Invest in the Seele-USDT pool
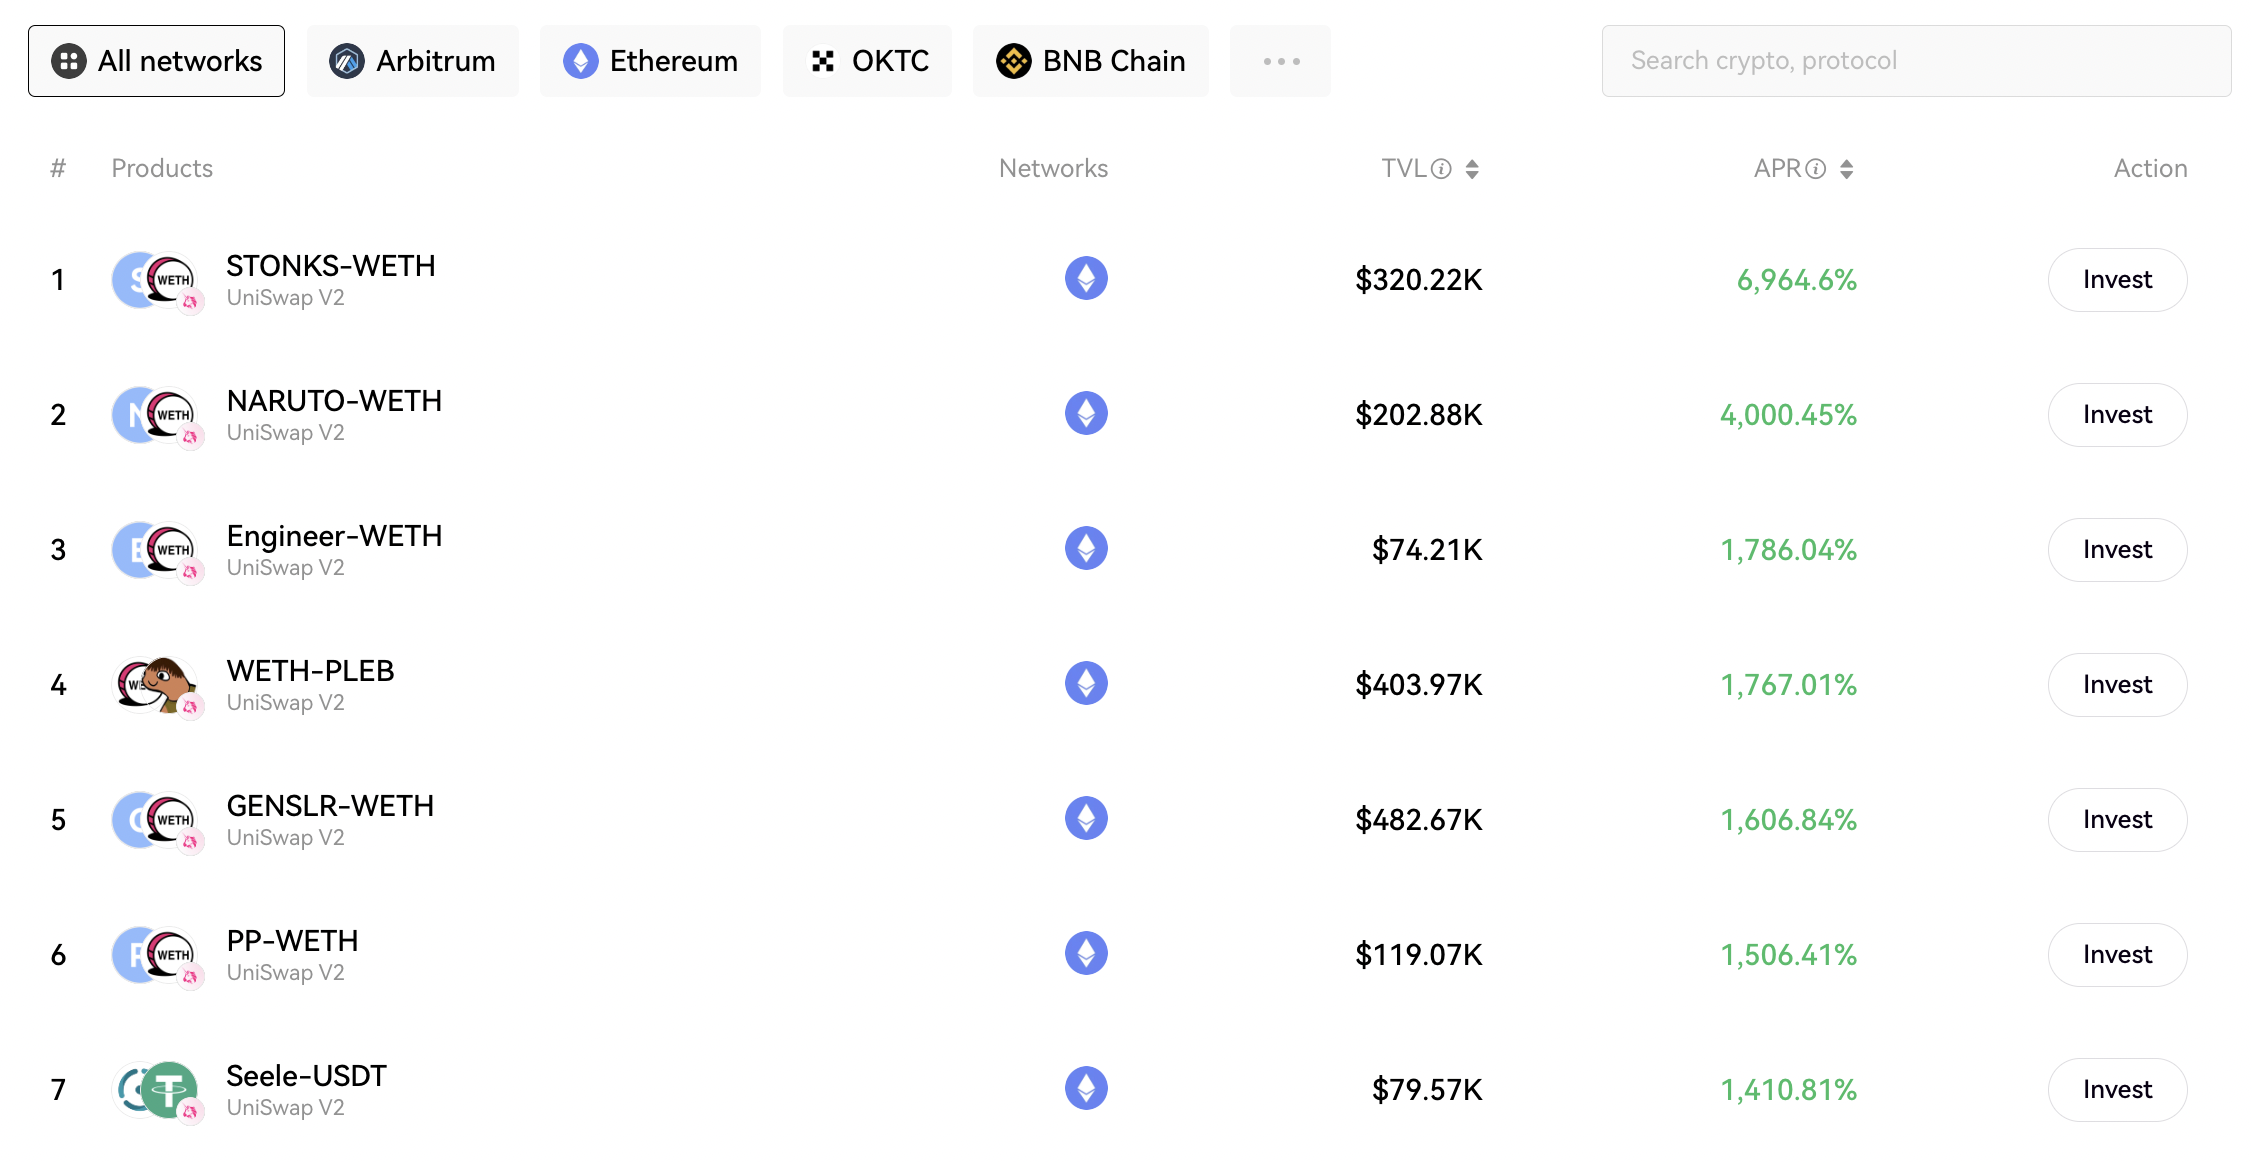Viewport: 2252px width, 1162px height. coord(2117,1090)
